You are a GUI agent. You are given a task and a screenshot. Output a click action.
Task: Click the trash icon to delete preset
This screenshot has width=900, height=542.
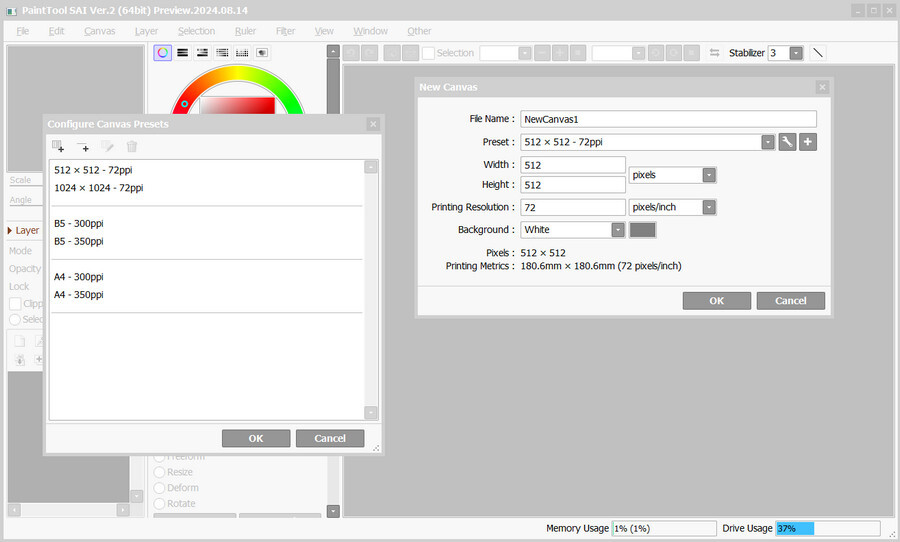pos(132,146)
